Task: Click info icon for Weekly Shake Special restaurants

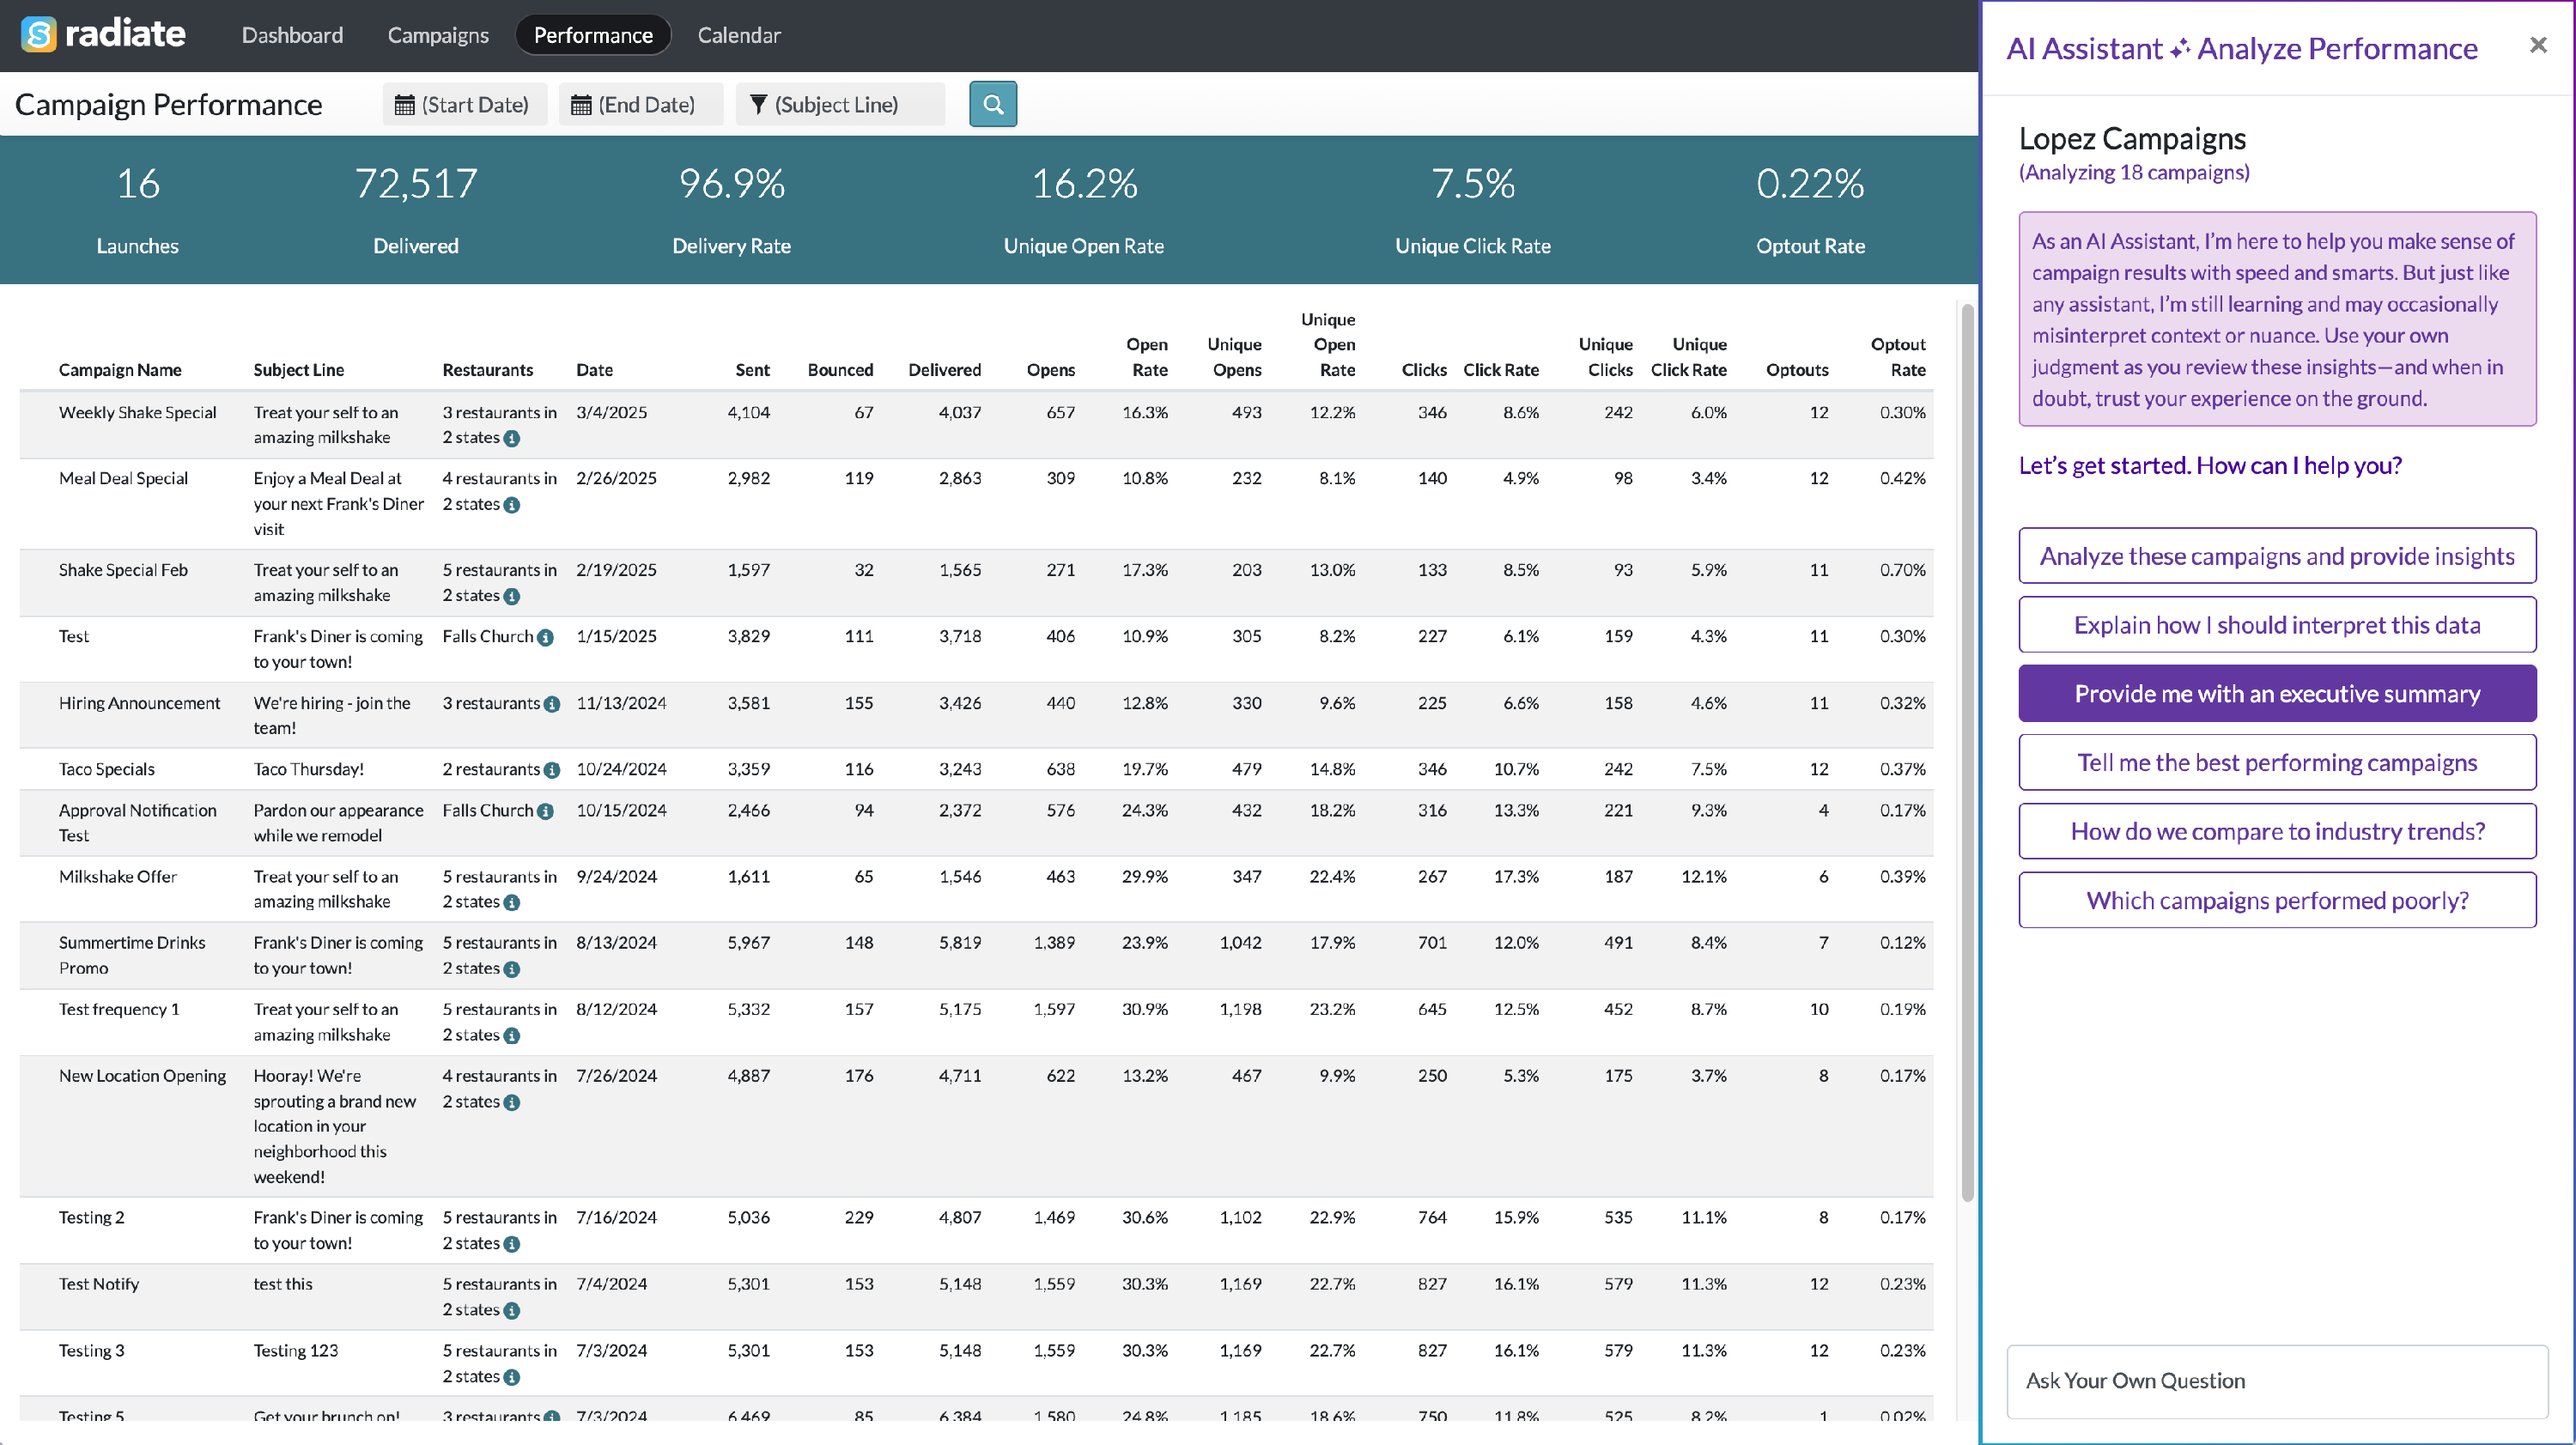Action: click(x=512, y=439)
